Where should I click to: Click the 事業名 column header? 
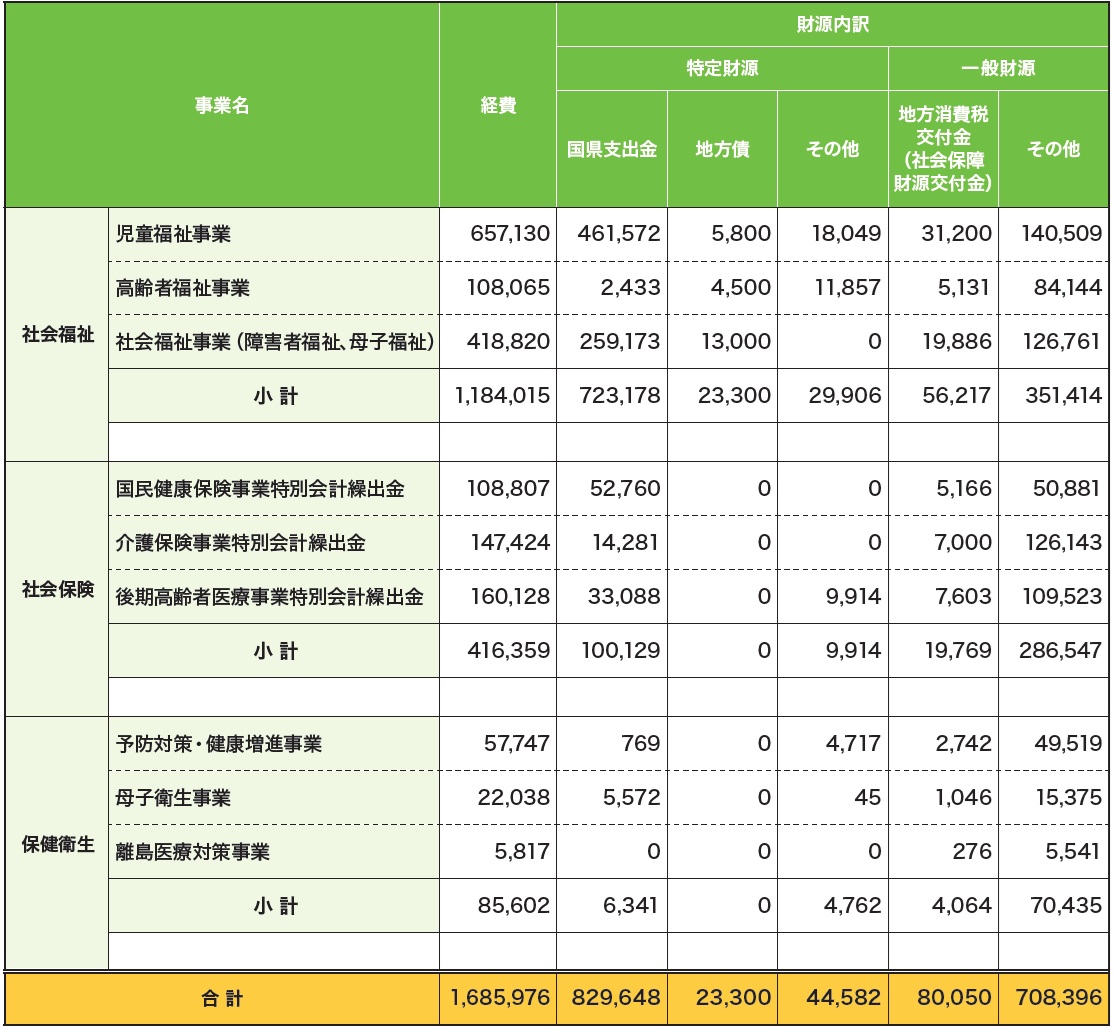click(x=222, y=106)
